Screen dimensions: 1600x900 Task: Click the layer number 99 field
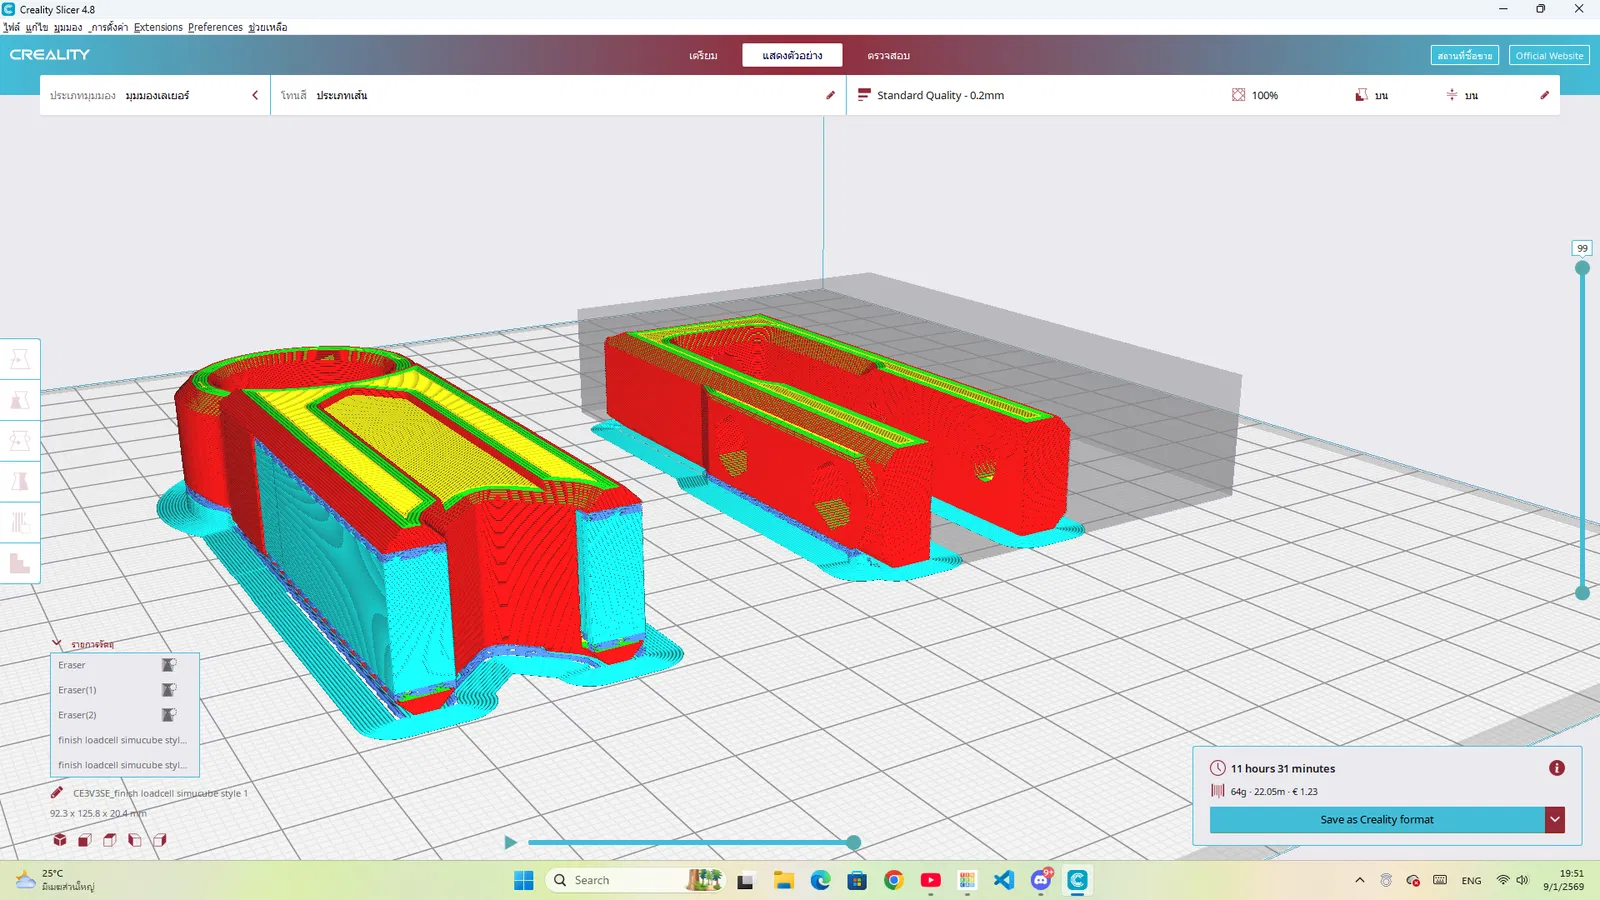(x=1582, y=248)
